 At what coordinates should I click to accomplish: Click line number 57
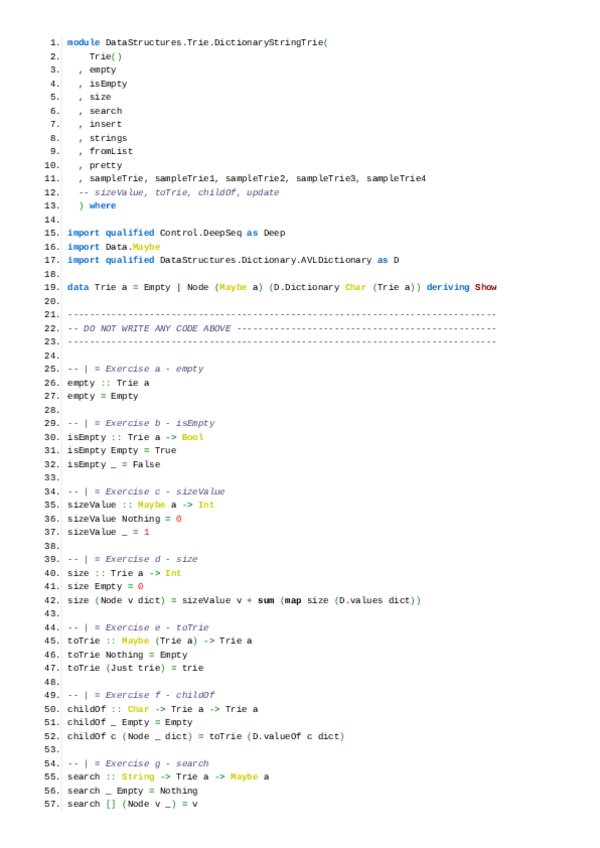[52, 804]
